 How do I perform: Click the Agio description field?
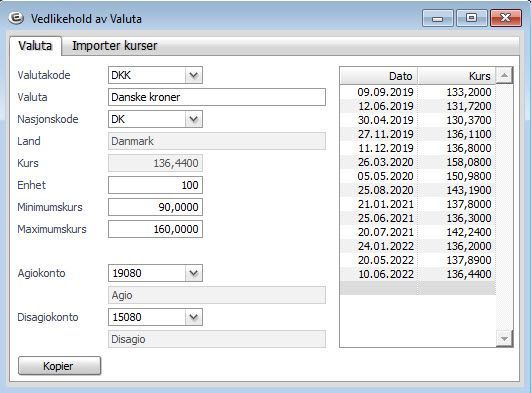[217, 295]
